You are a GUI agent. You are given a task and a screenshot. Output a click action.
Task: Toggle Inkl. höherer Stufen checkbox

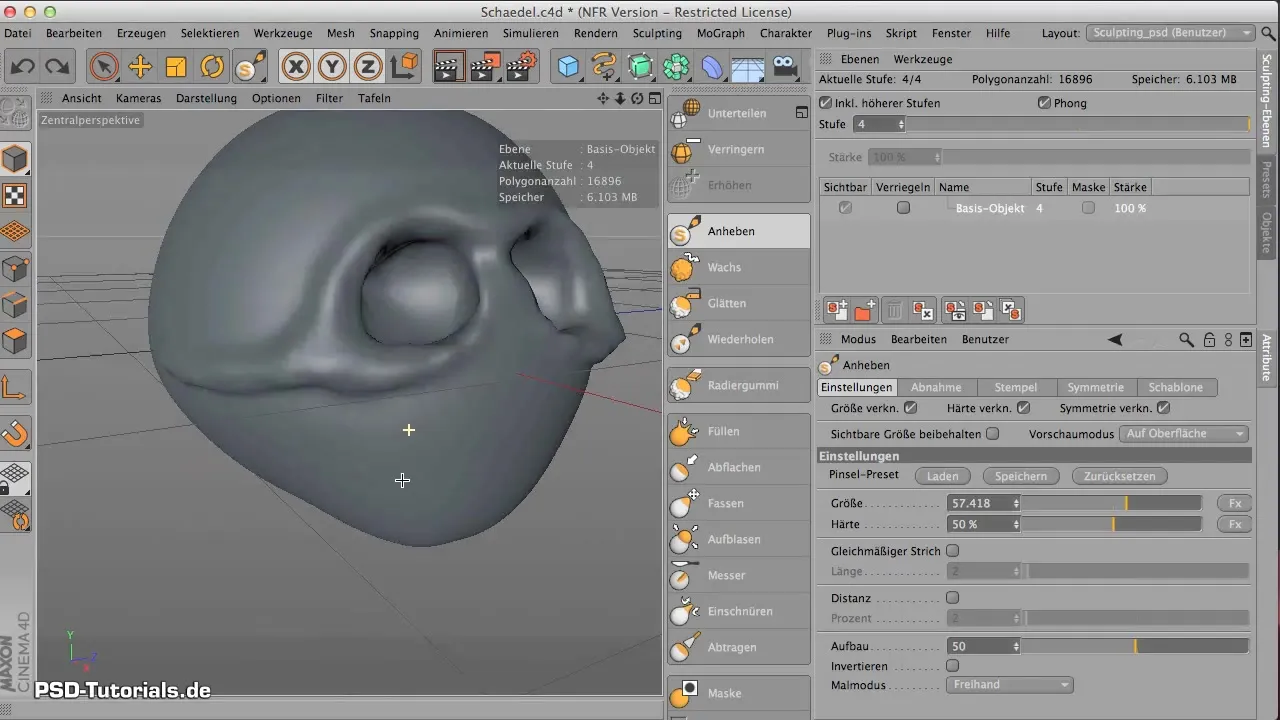pyautogui.click(x=825, y=103)
